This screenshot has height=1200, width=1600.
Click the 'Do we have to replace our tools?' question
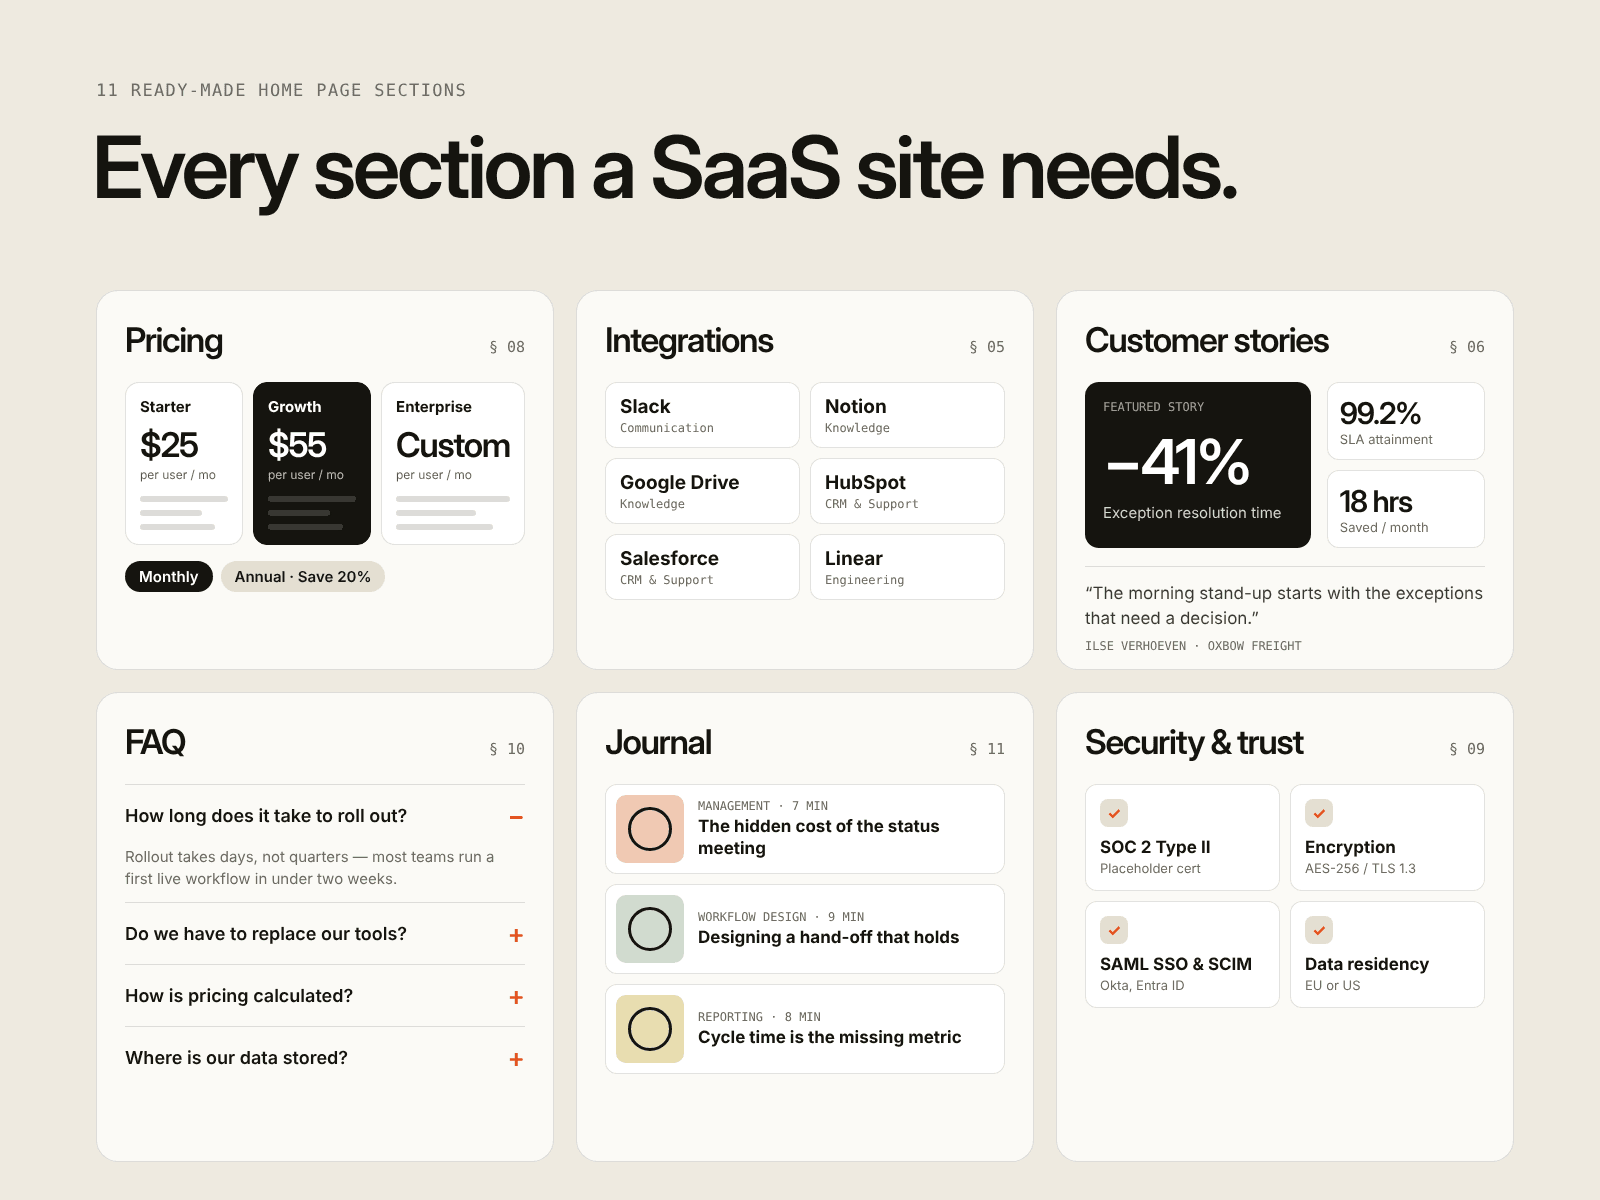(266, 934)
